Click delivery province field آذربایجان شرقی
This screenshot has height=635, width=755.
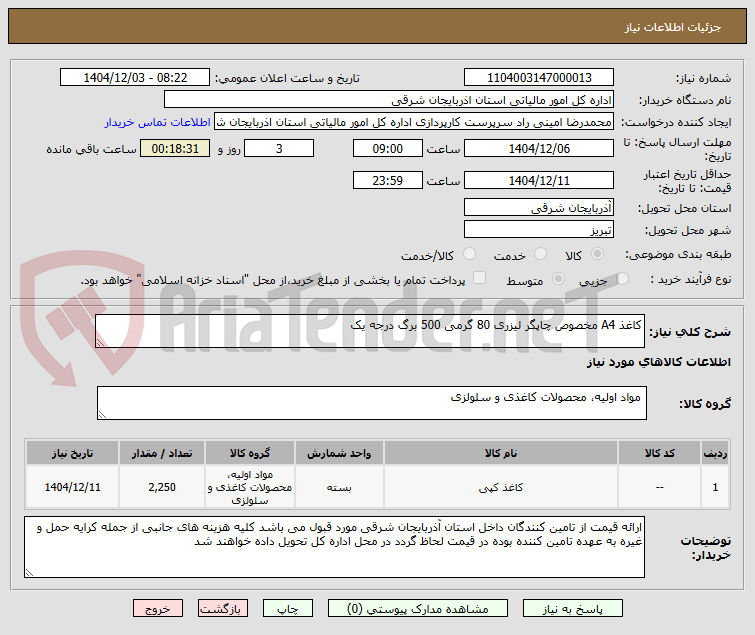click(539, 207)
